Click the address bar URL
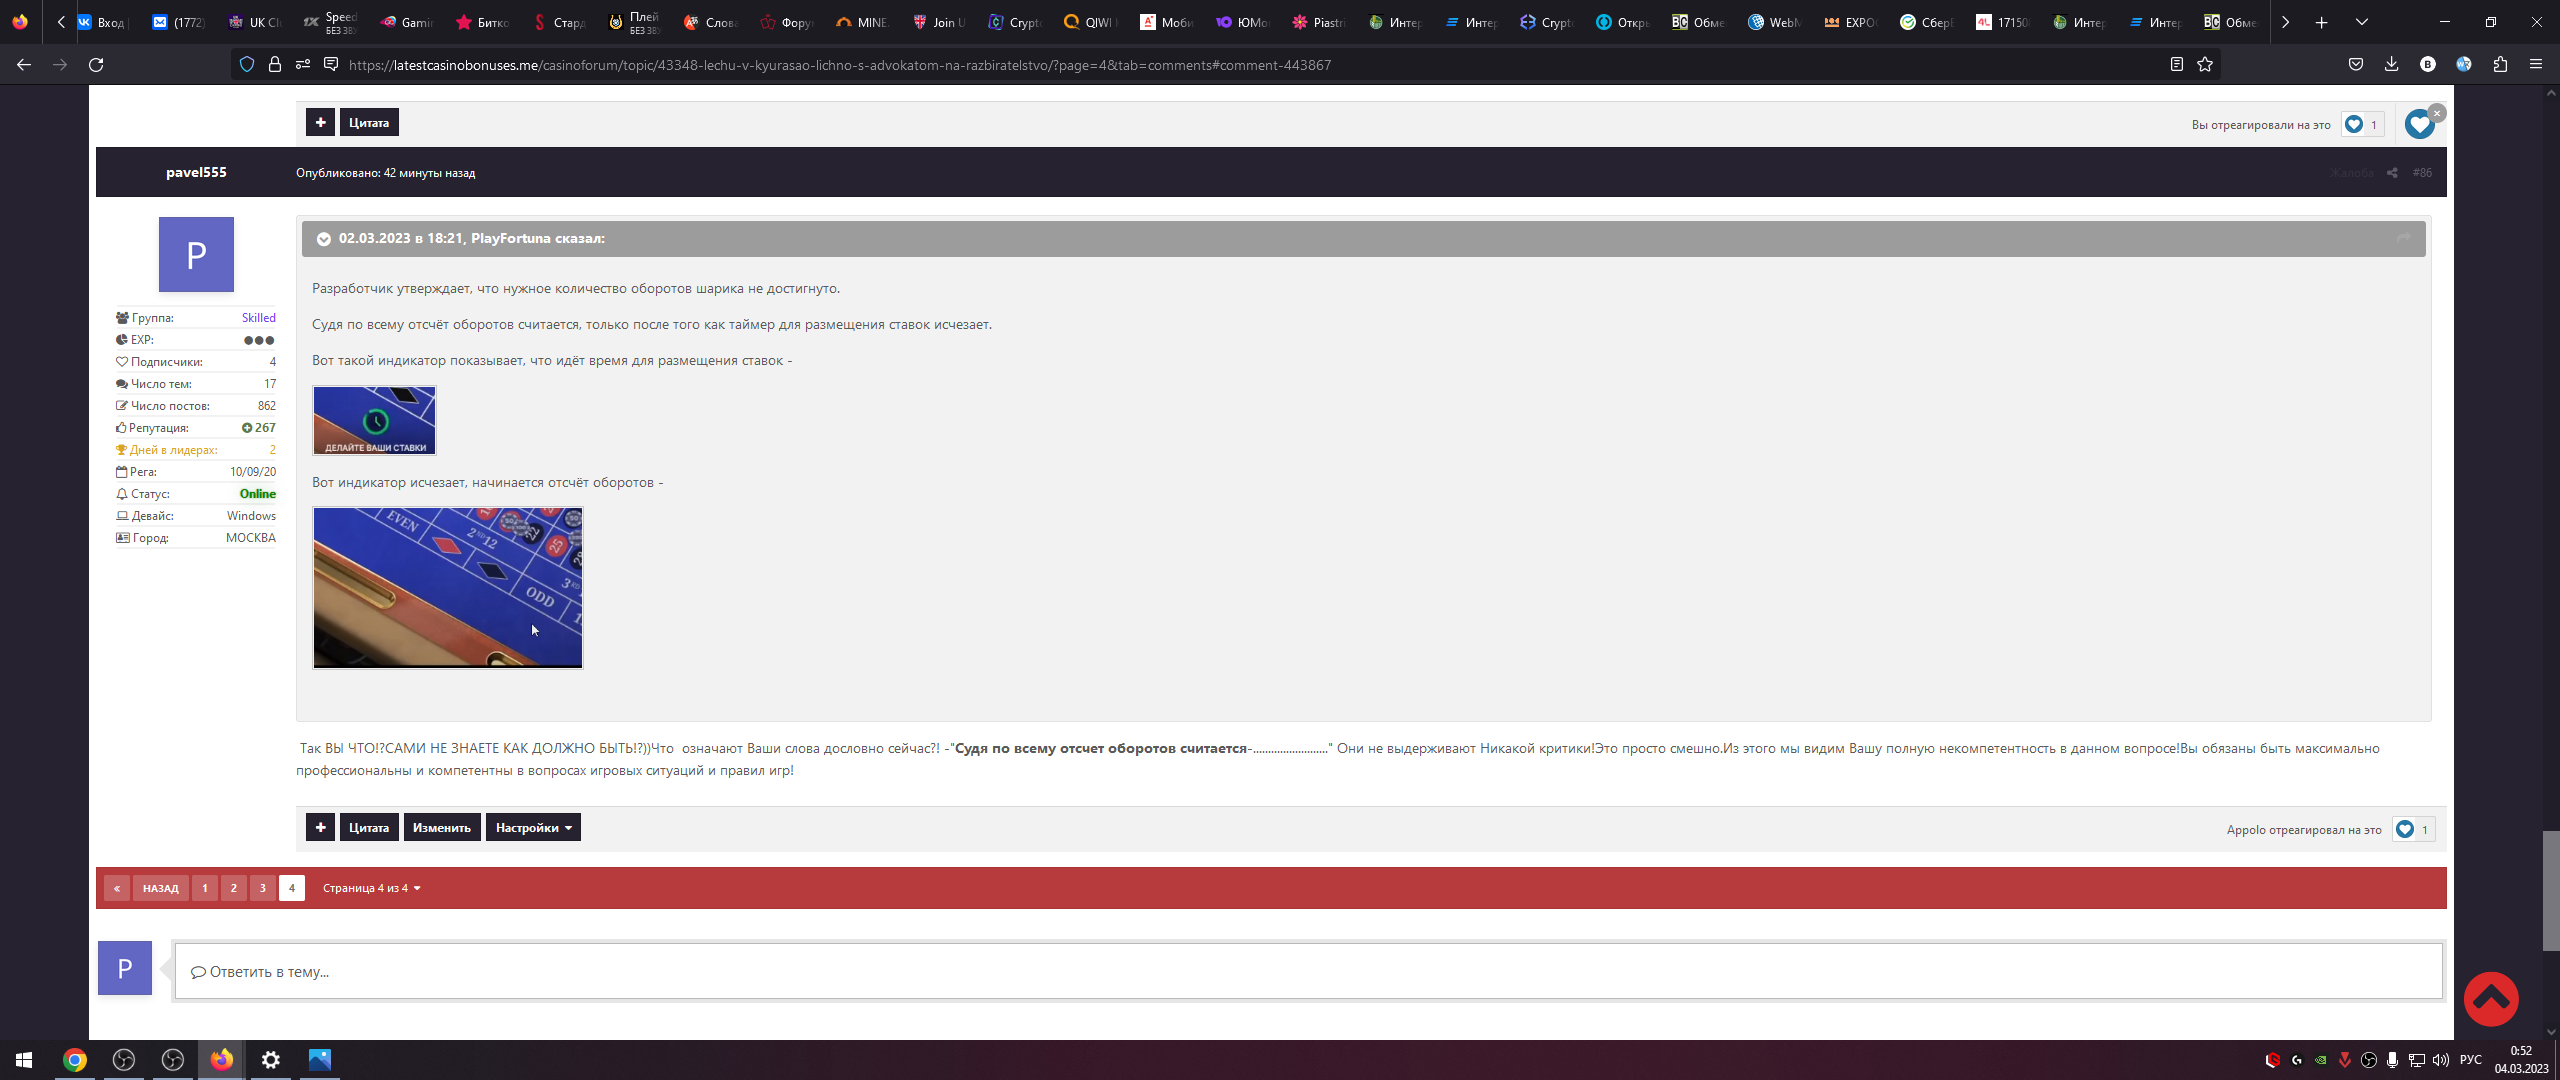Image resolution: width=2560 pixels, height=1080 pixels. 840,65
